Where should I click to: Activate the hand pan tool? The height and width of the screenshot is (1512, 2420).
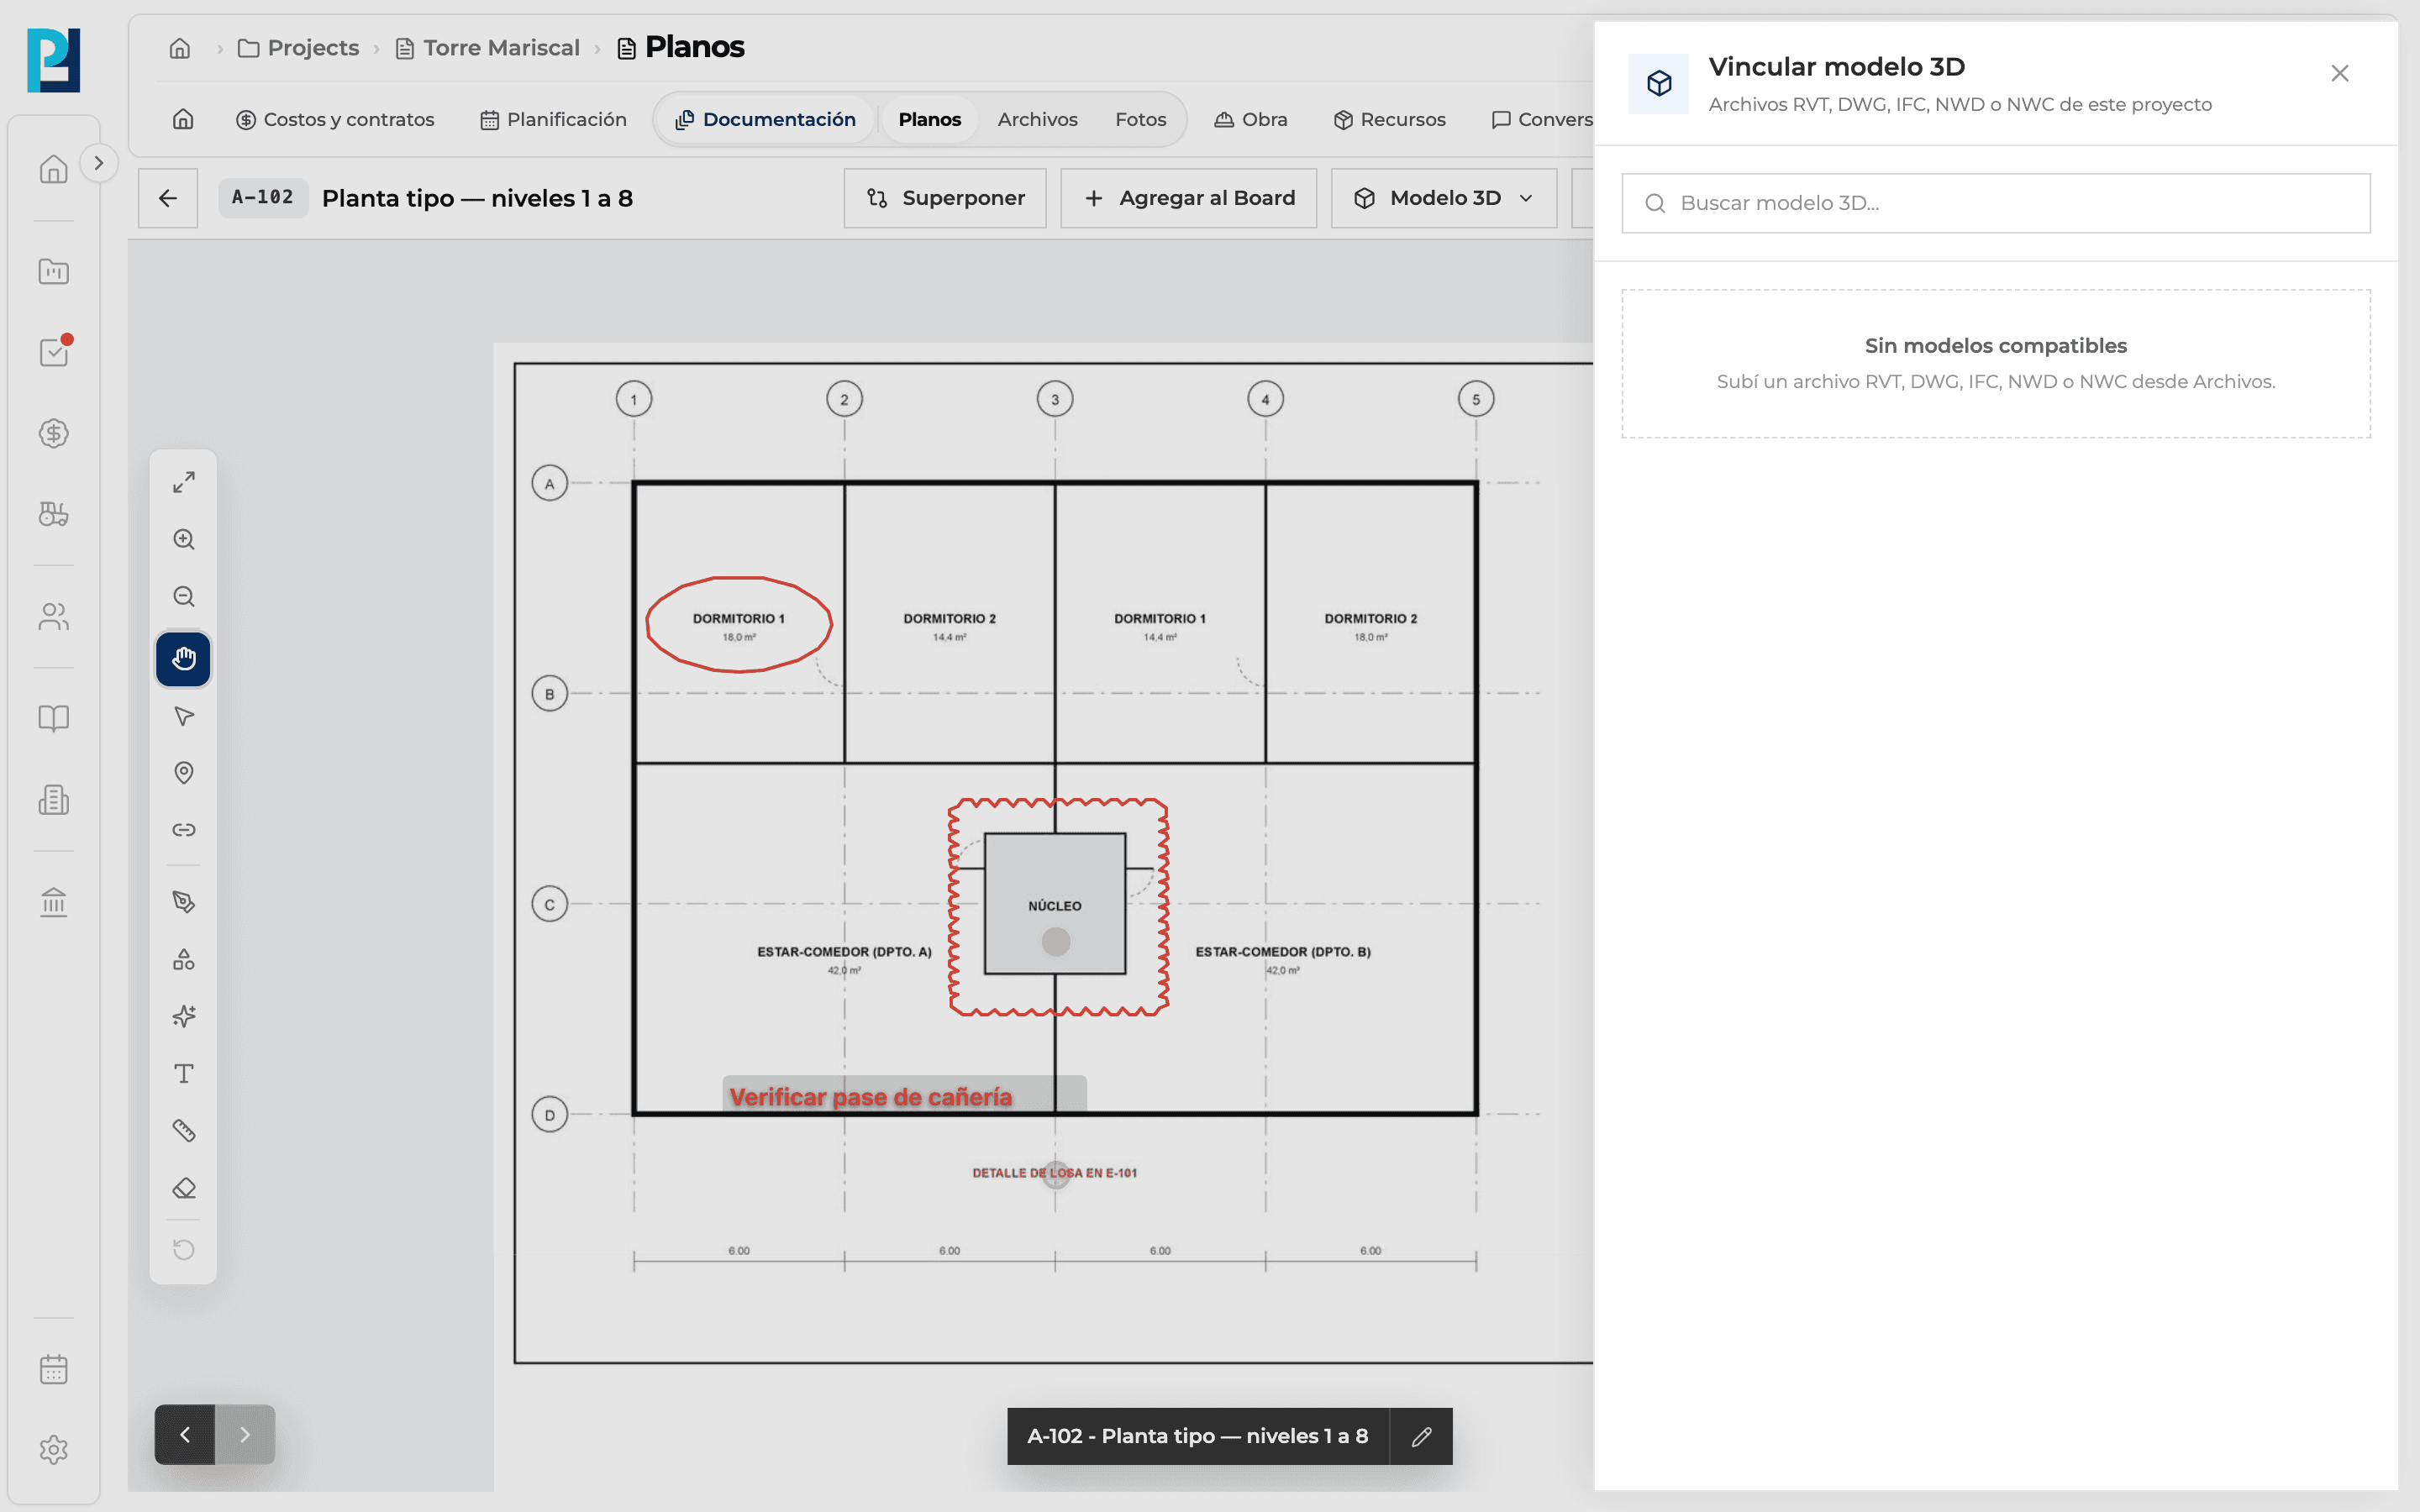[183, 659]
